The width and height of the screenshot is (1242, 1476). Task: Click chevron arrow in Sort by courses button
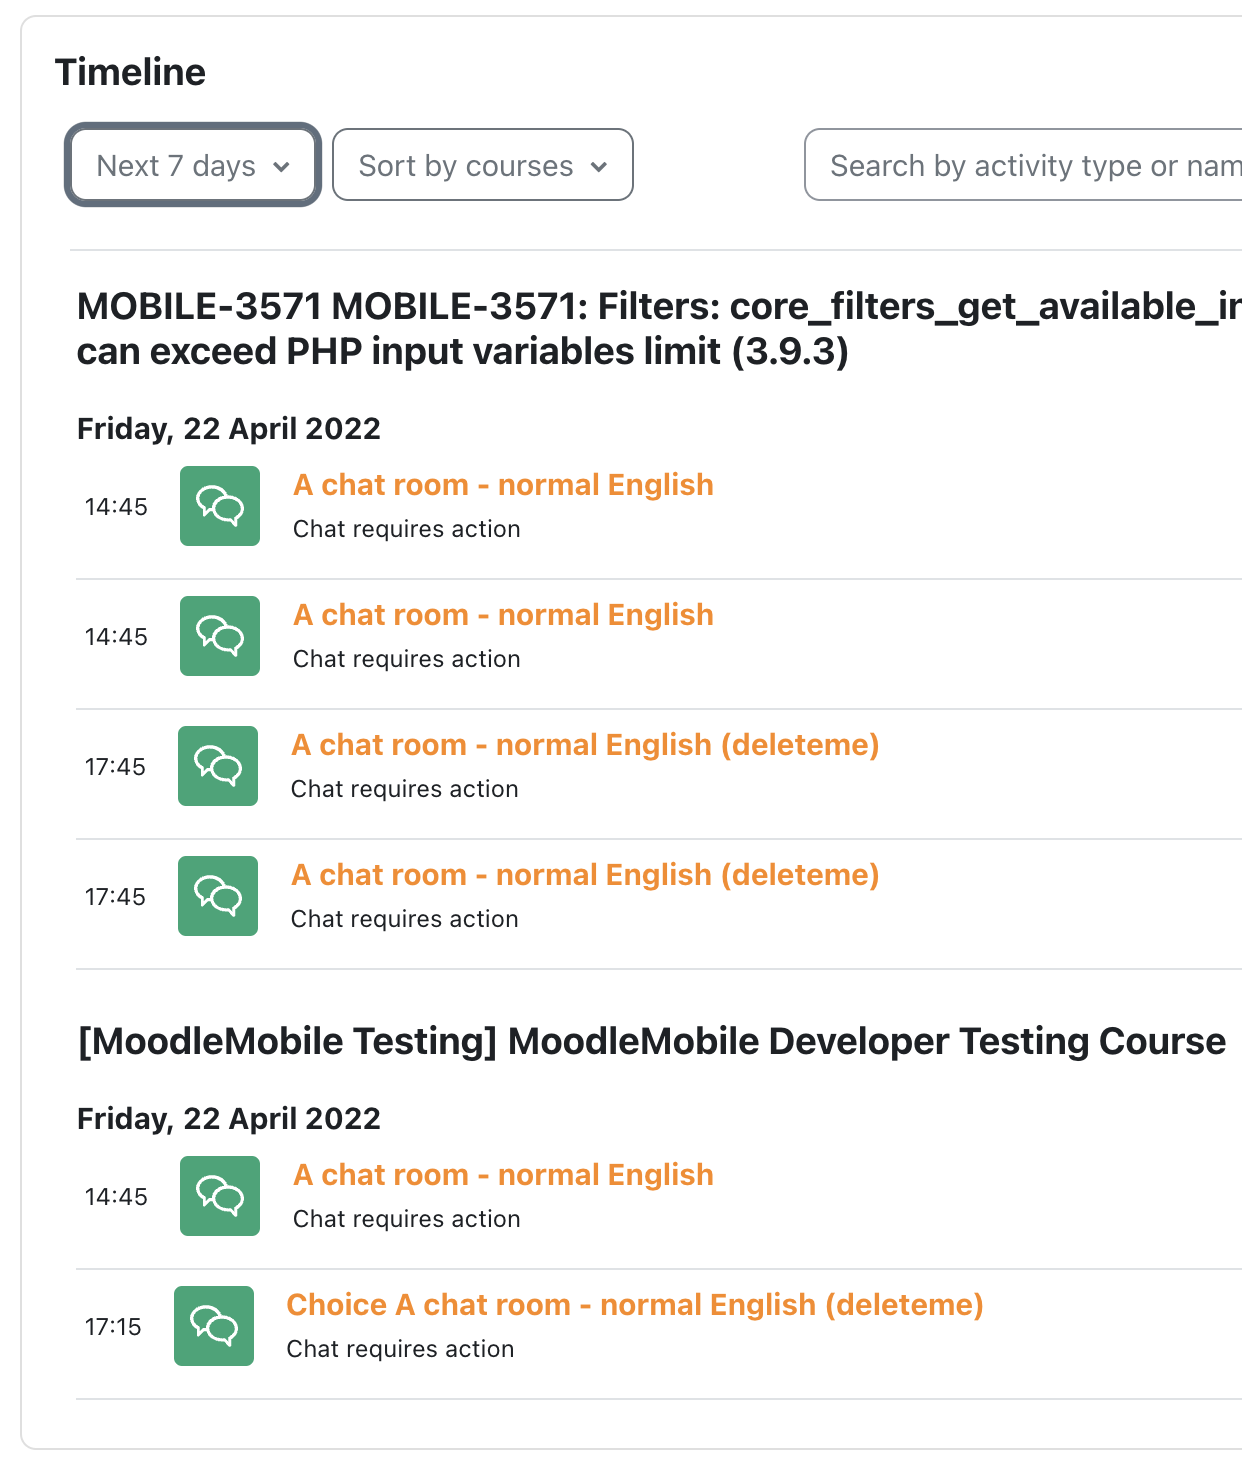click(599, 167)
